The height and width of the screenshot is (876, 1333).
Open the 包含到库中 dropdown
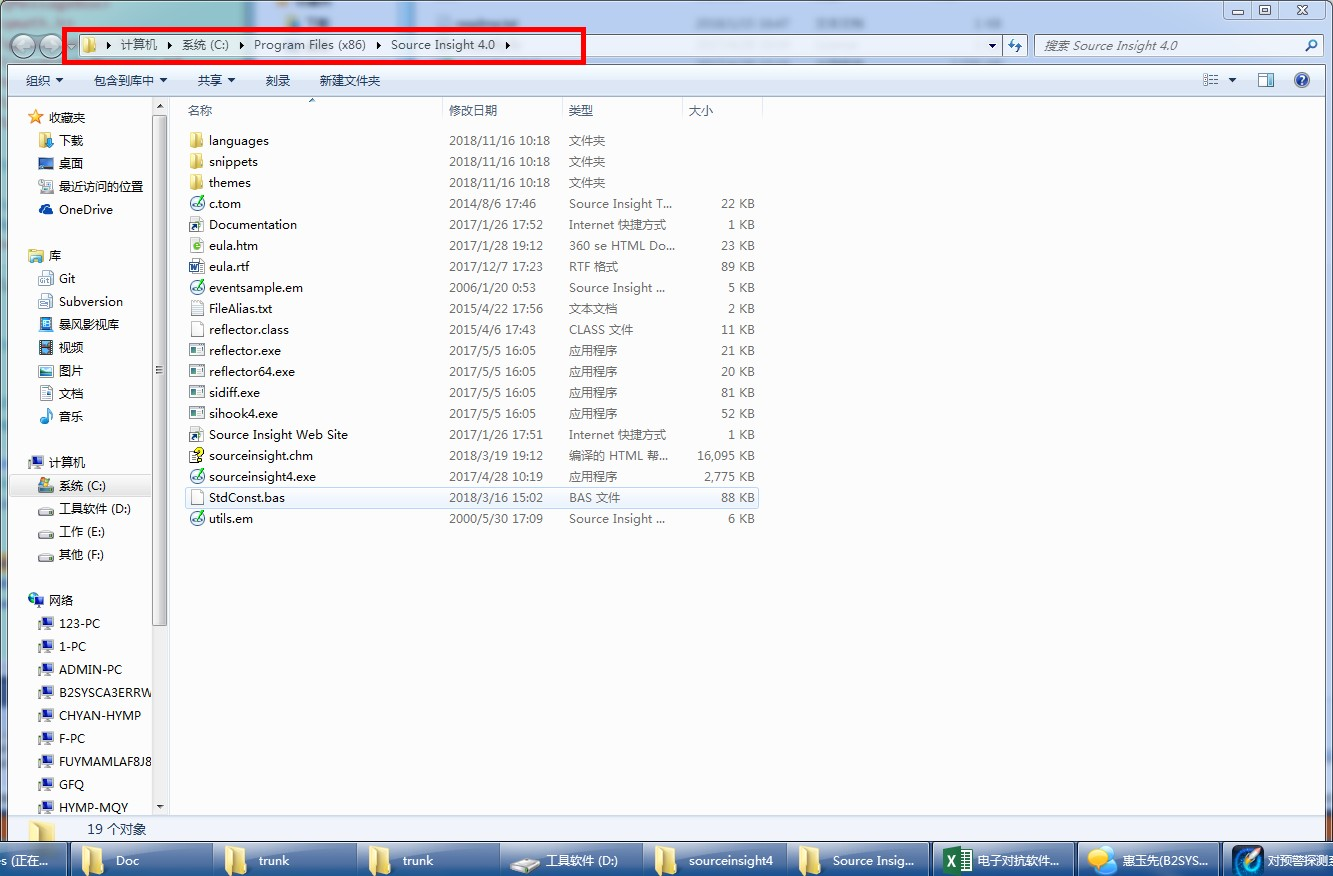pos(131,80)
